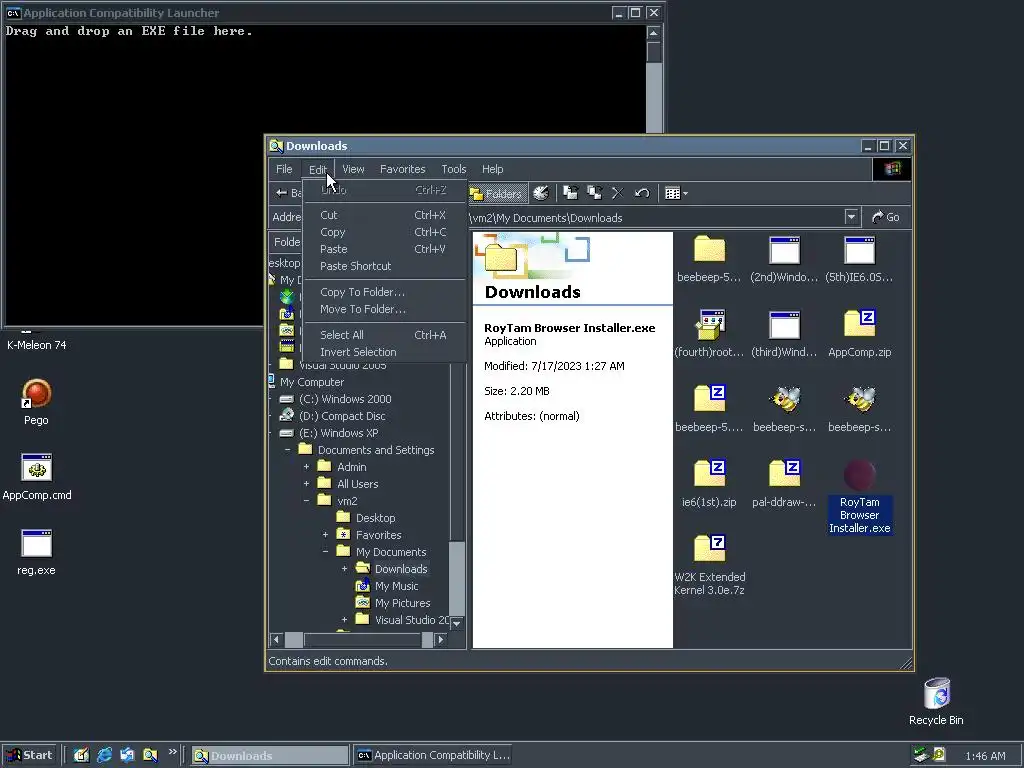
Task: Collapse the vm2 folder node
Action: pos(306,501)
